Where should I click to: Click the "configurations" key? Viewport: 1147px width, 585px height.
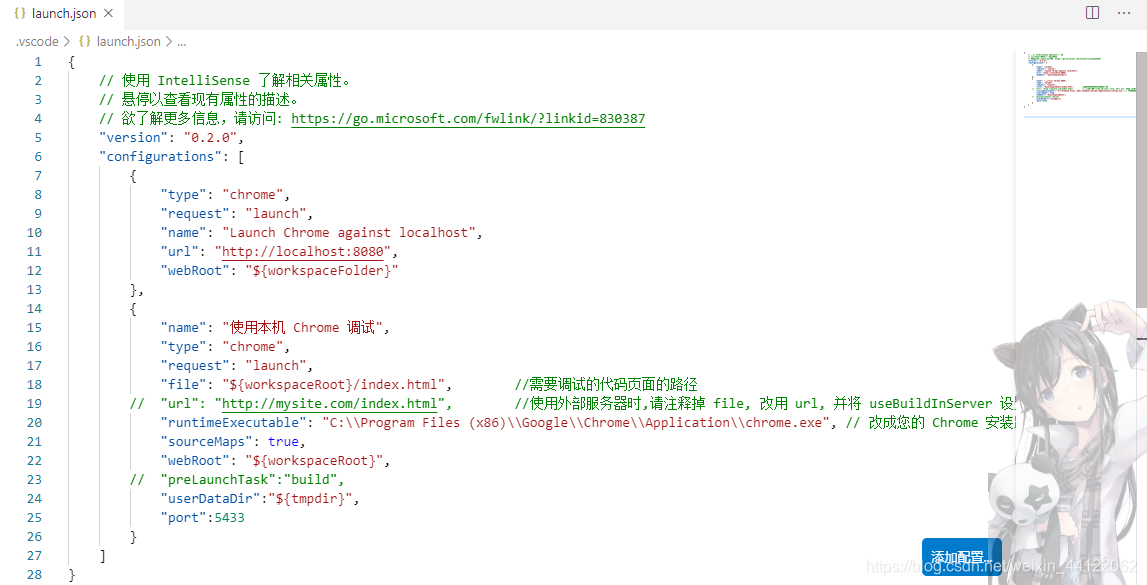pos(160,156)
